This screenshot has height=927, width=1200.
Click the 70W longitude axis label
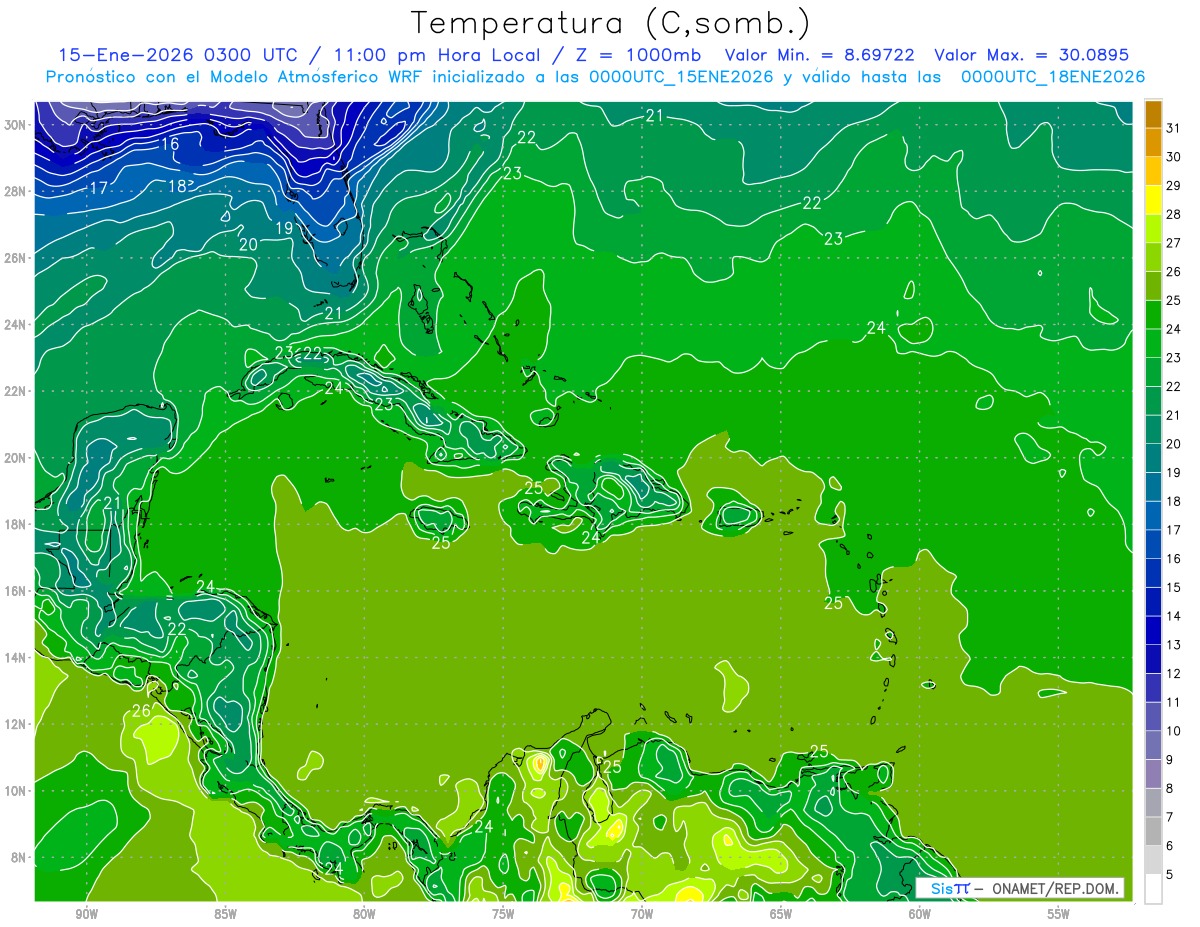[x=642, y=914]
